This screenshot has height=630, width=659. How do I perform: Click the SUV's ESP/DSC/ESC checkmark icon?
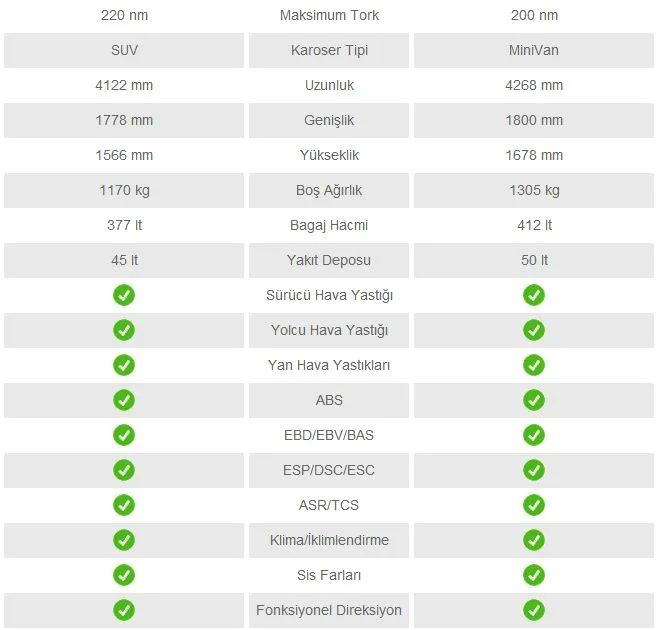click(124, 470)
